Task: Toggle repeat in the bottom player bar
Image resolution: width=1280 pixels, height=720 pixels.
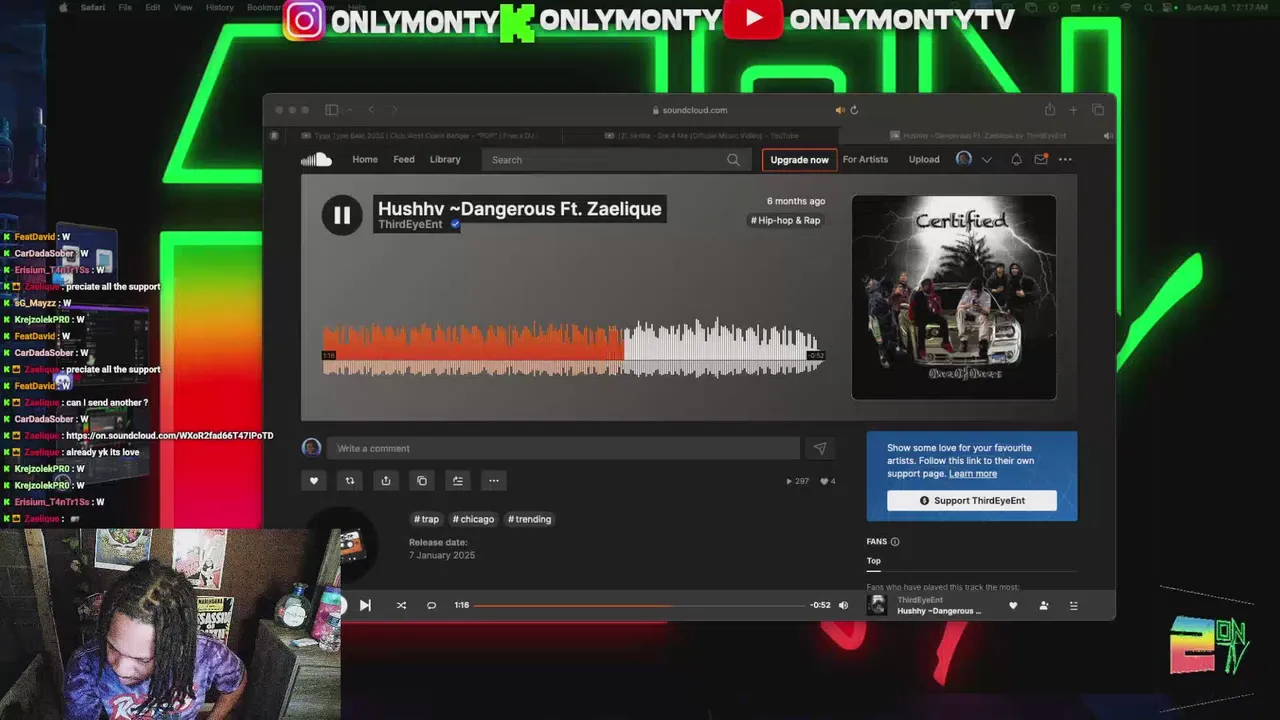Action: click(x=431, y=605)
